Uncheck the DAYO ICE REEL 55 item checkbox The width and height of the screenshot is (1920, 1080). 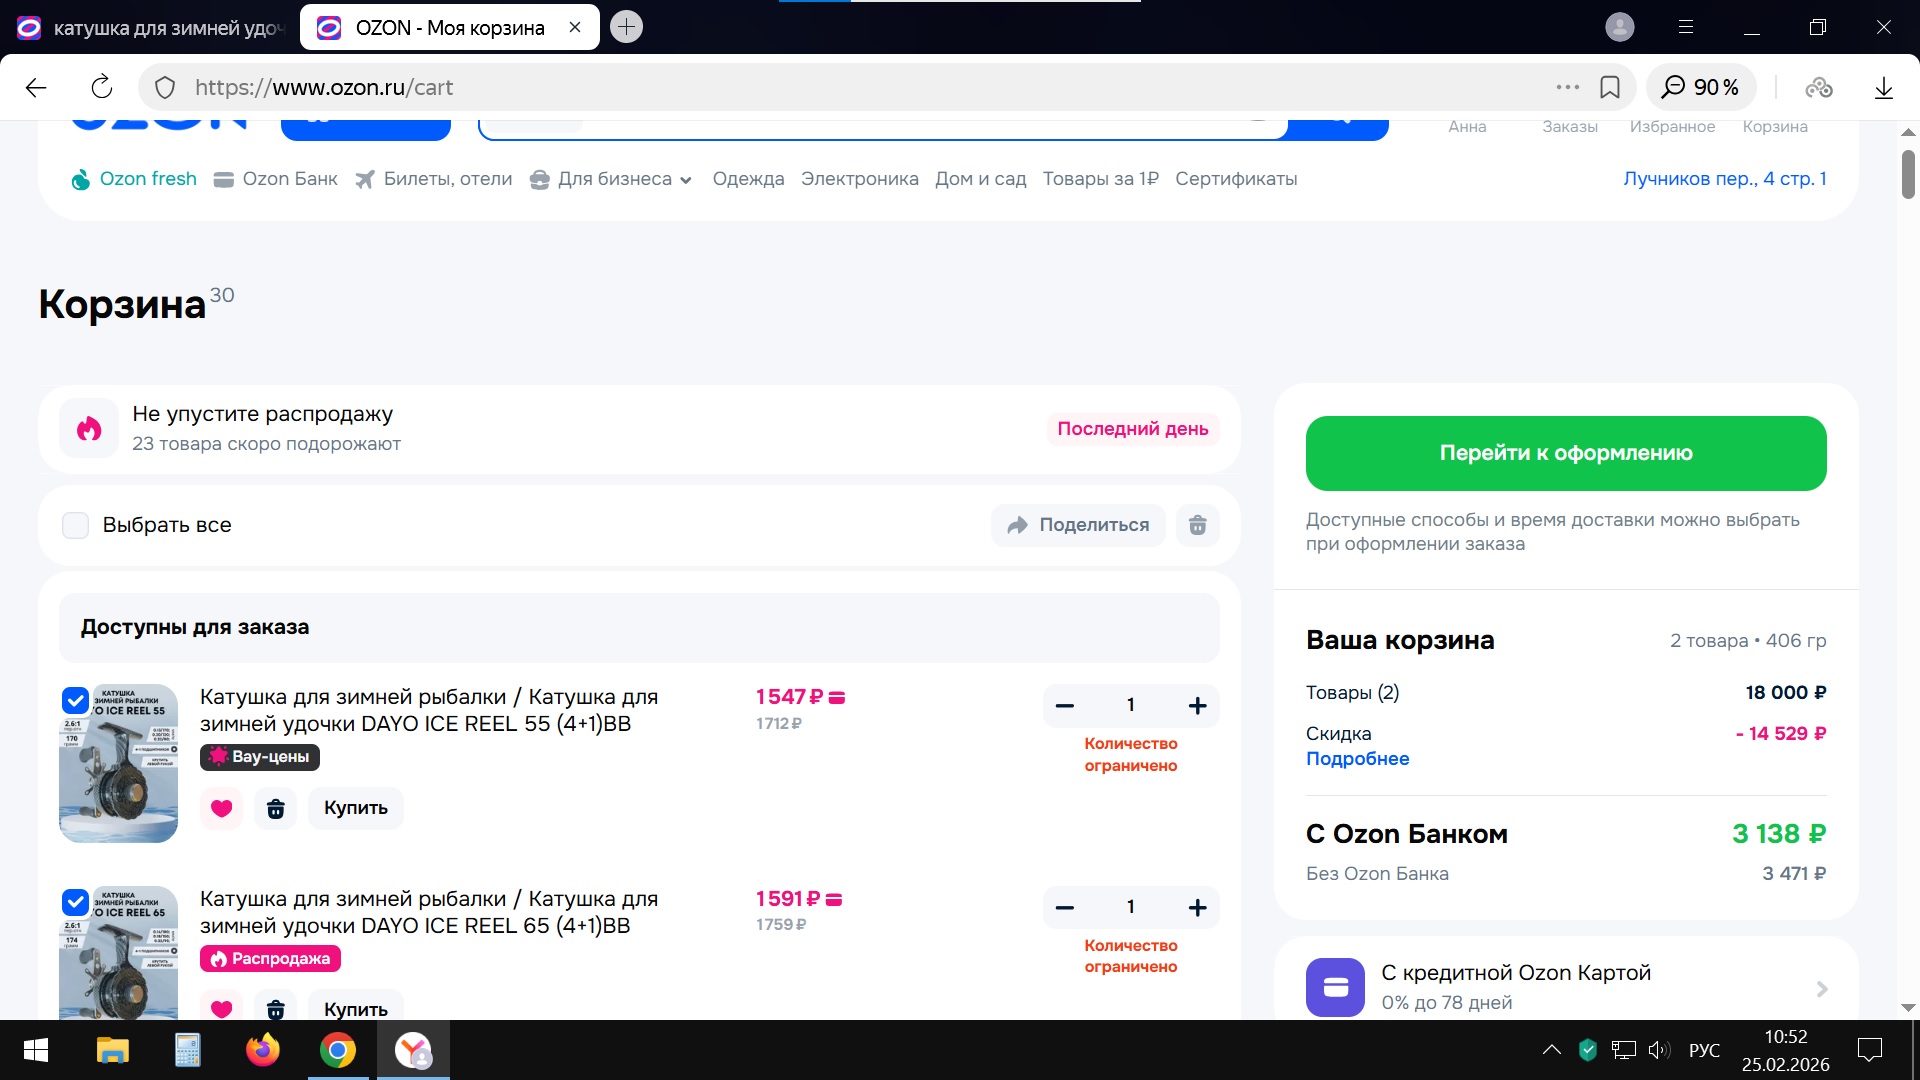75,700
